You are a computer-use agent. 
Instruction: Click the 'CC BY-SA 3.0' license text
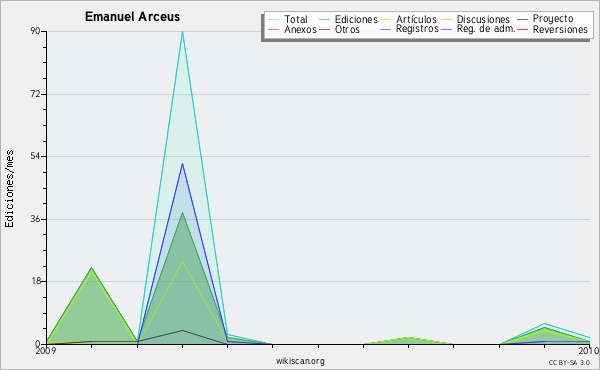(x=569, y=362)
